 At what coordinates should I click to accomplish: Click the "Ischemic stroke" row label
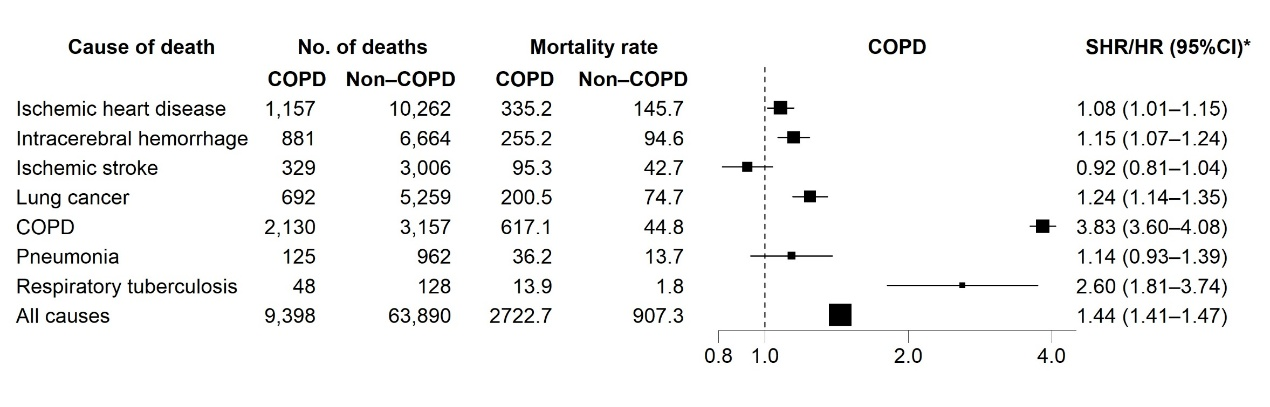pos(87,167)
